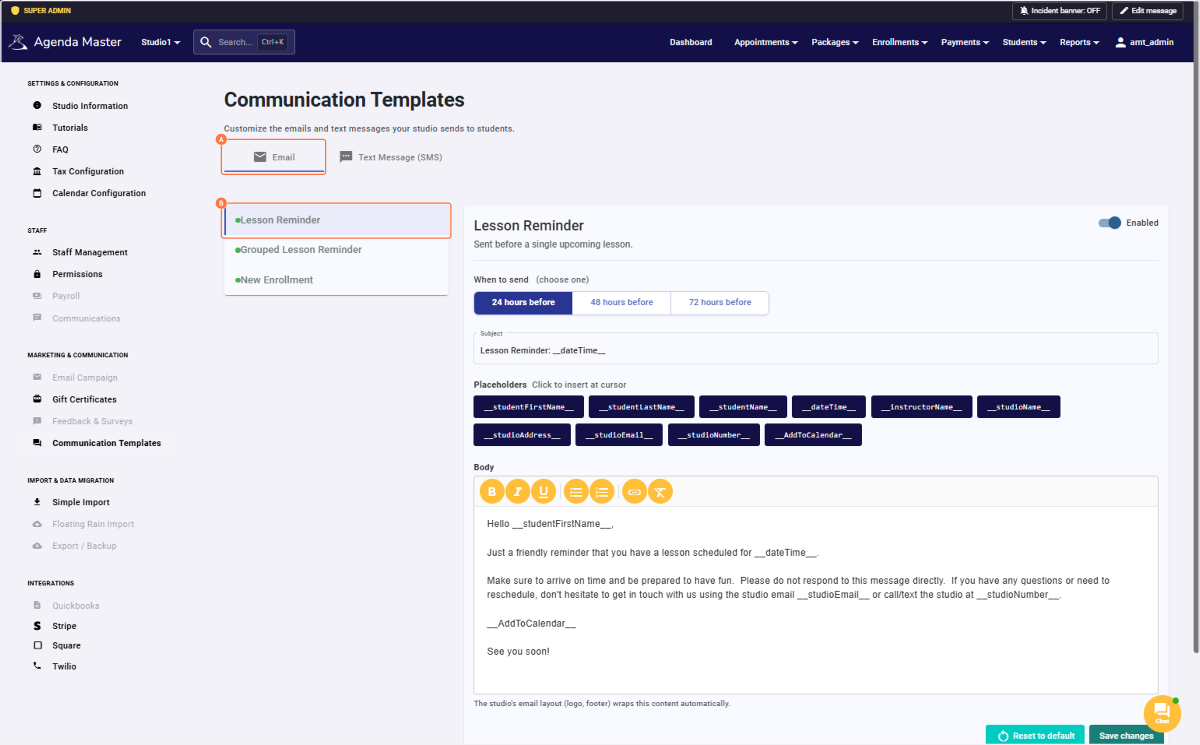Insert a bulleted list in the body

tap(576, 491)
